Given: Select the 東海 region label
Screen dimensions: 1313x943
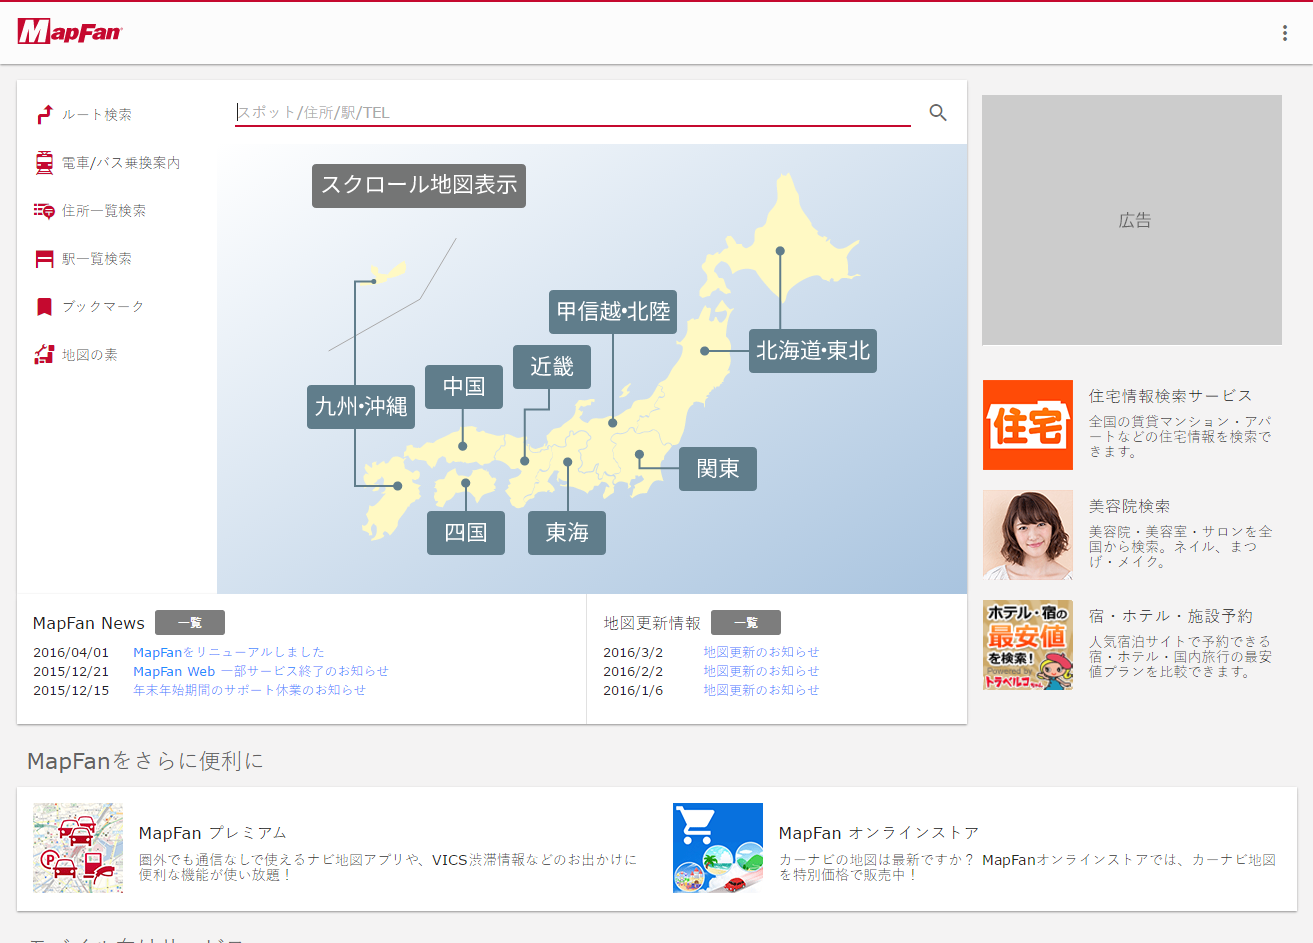Looking at the screenshot, I should 567,533.
